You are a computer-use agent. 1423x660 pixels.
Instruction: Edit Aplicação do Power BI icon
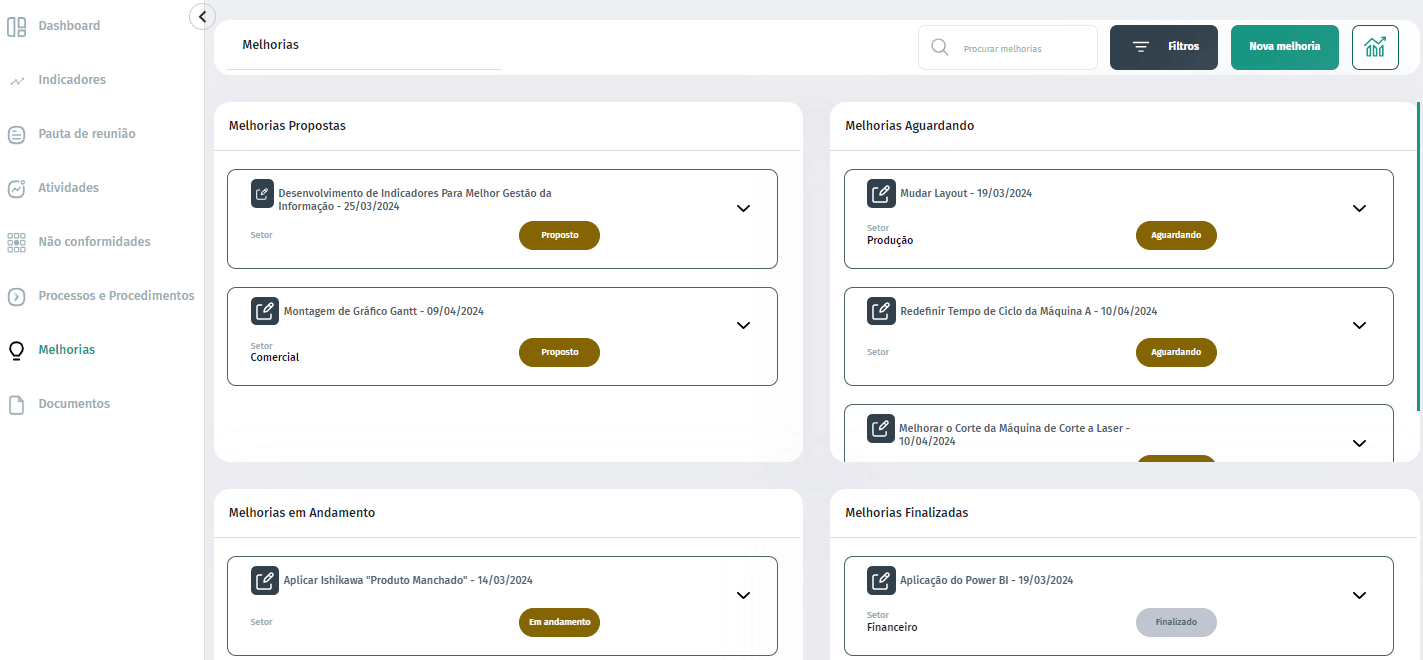point(881,580)
